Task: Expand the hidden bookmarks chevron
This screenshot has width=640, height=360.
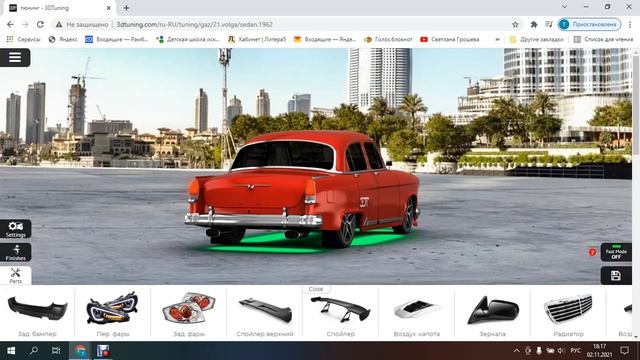Action: 497,40
